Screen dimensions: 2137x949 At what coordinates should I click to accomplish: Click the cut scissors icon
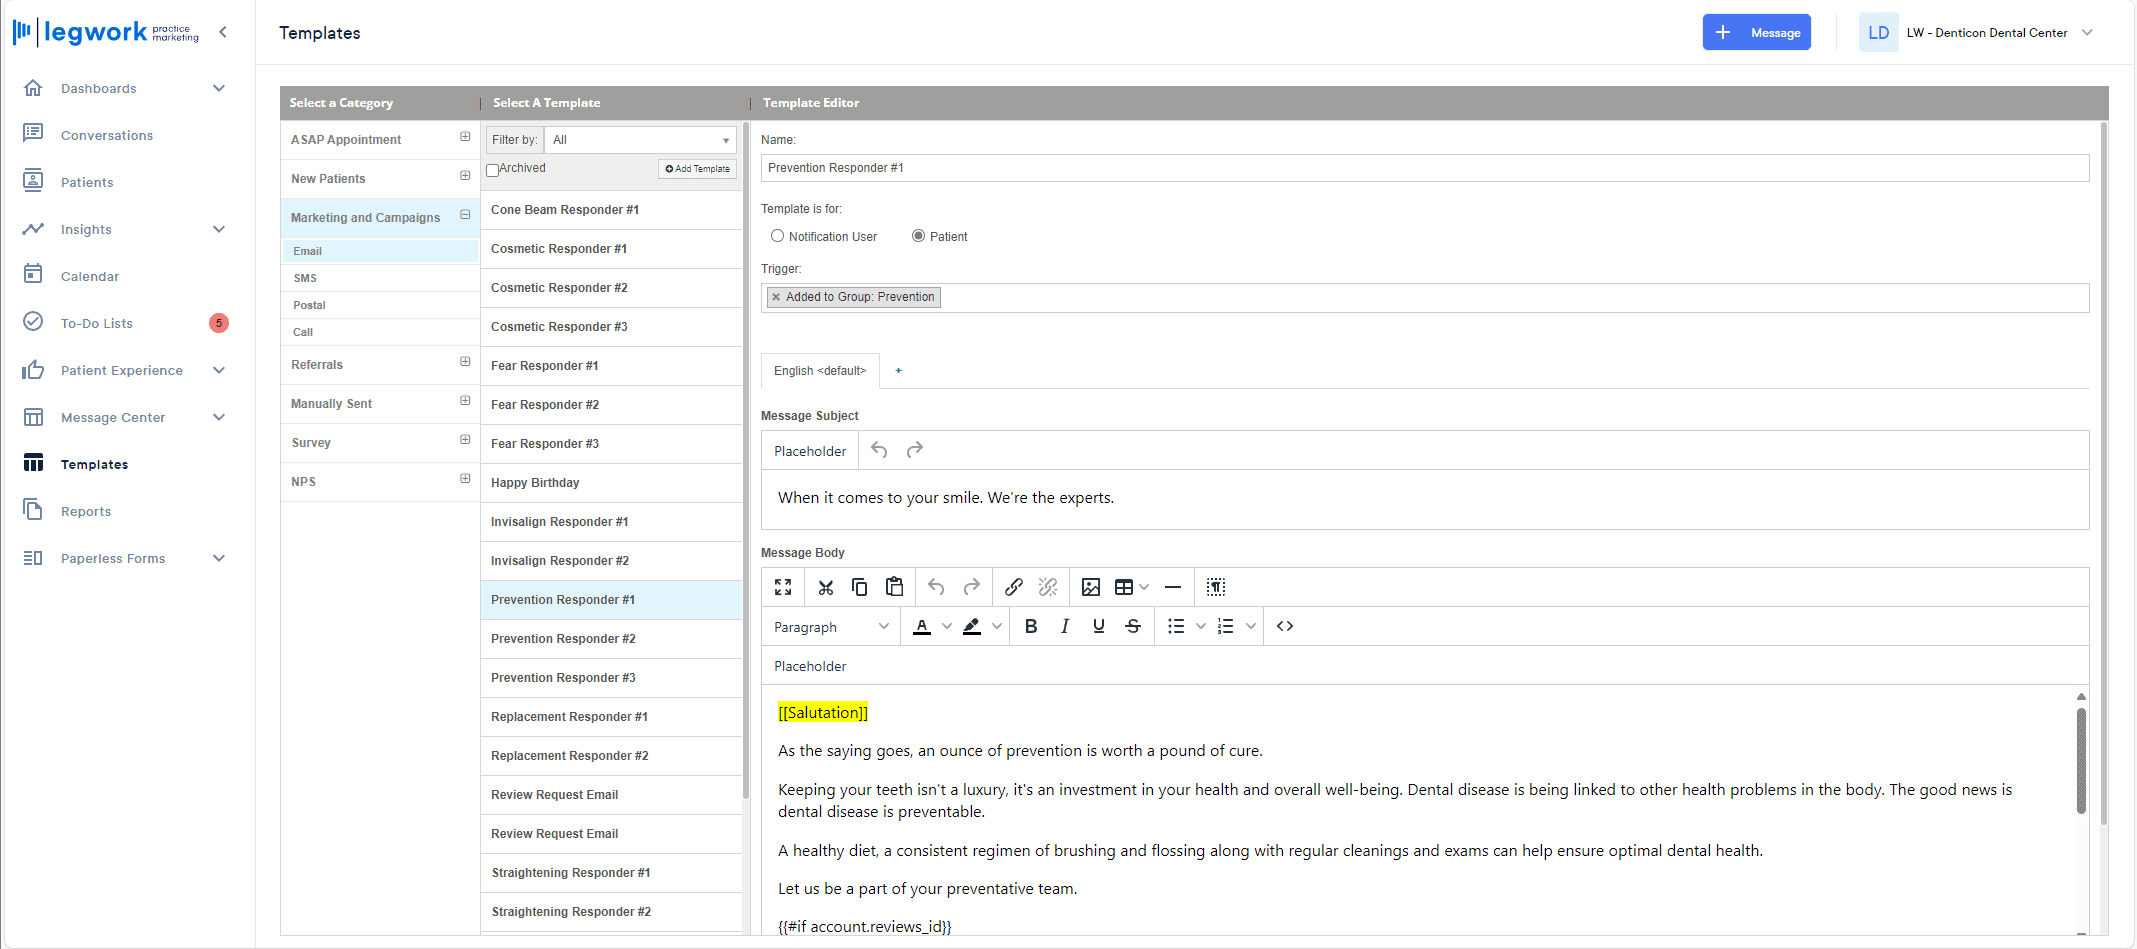[825, 587]
